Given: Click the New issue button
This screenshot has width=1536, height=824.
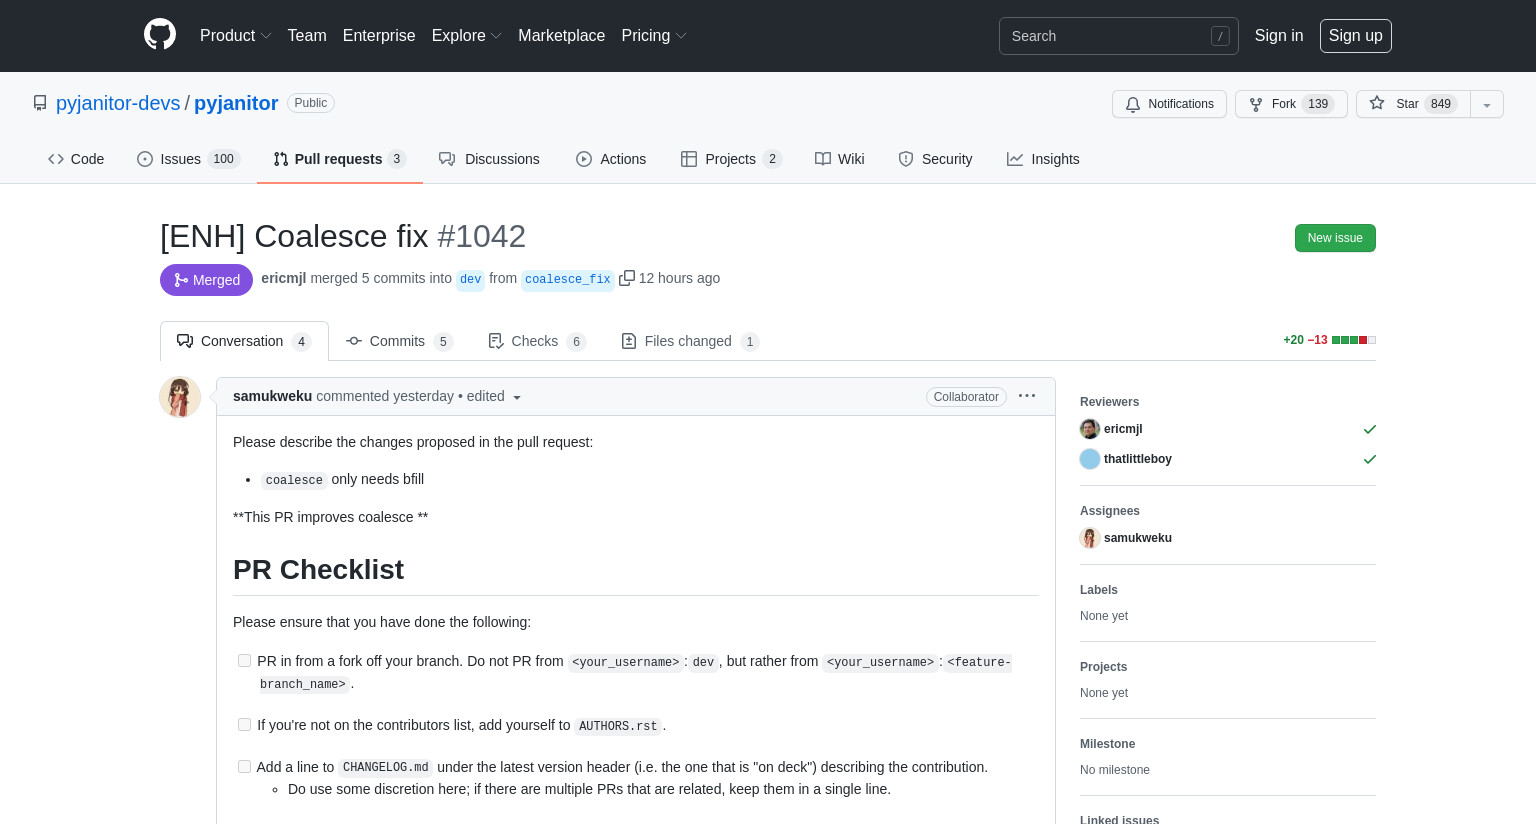Looking at the screenshot, I should pos(1335,238).
